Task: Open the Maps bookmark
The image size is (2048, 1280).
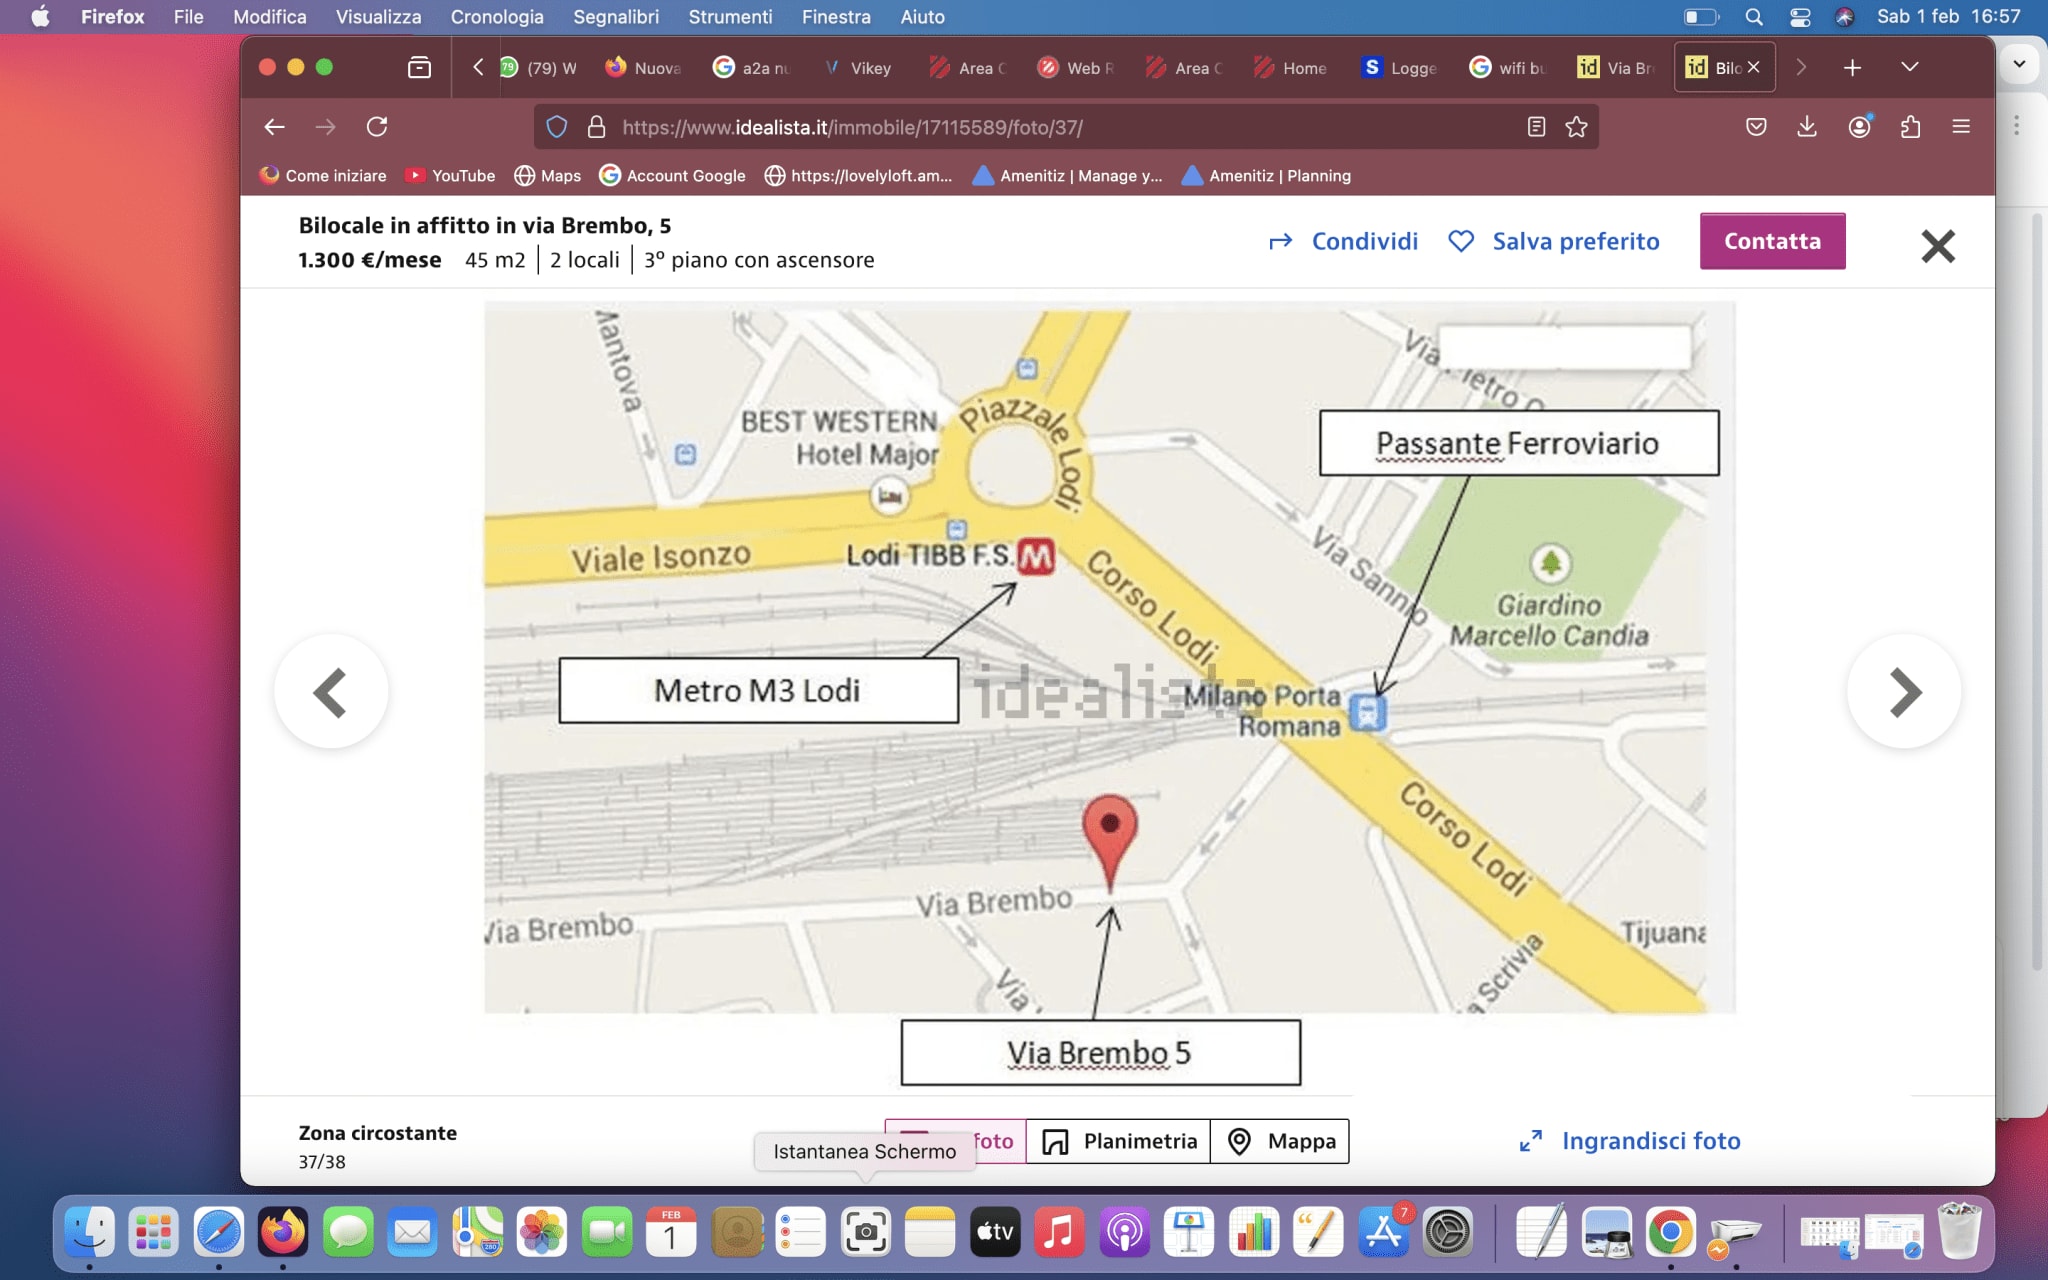Action: click(x=547, y=176)
